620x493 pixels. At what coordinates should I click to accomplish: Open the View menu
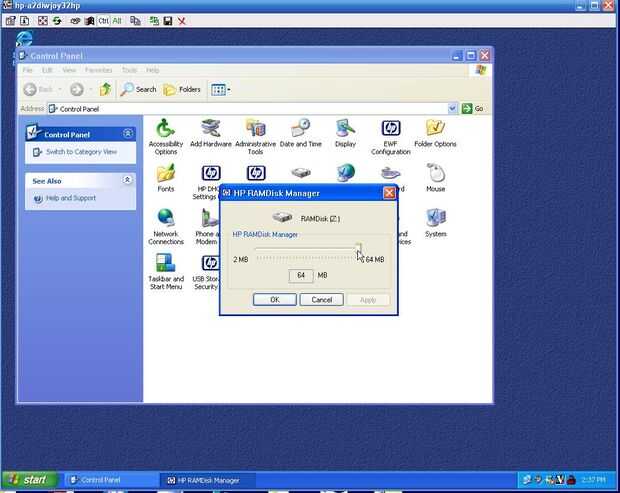(x=69, y=70)
